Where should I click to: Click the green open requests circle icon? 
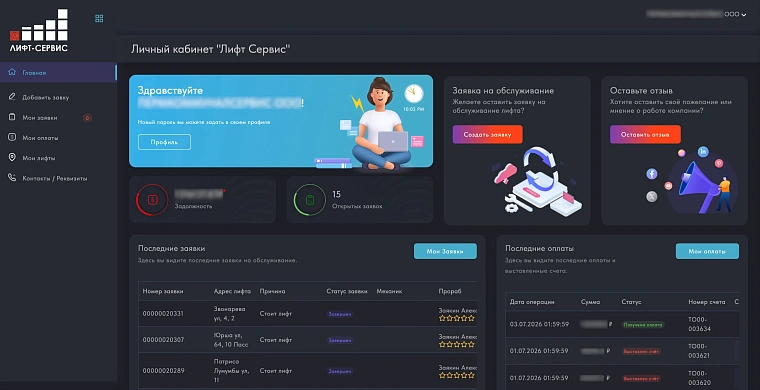pyautogui.click(x=310, y=200)
